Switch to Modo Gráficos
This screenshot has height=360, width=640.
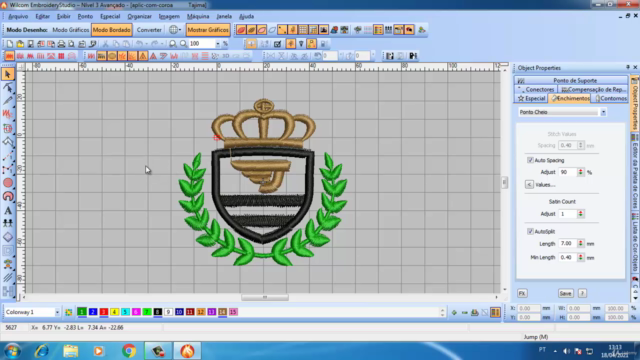coord(71,30)
